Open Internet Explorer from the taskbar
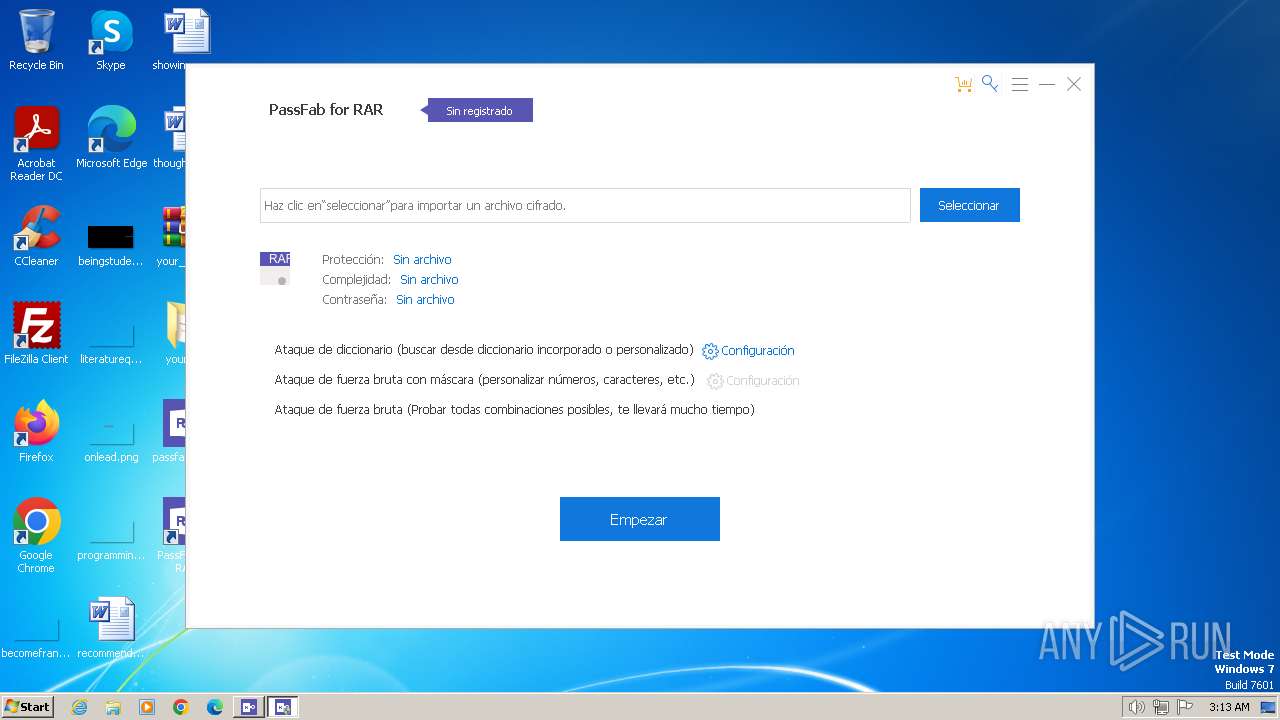 click(79, 707)
